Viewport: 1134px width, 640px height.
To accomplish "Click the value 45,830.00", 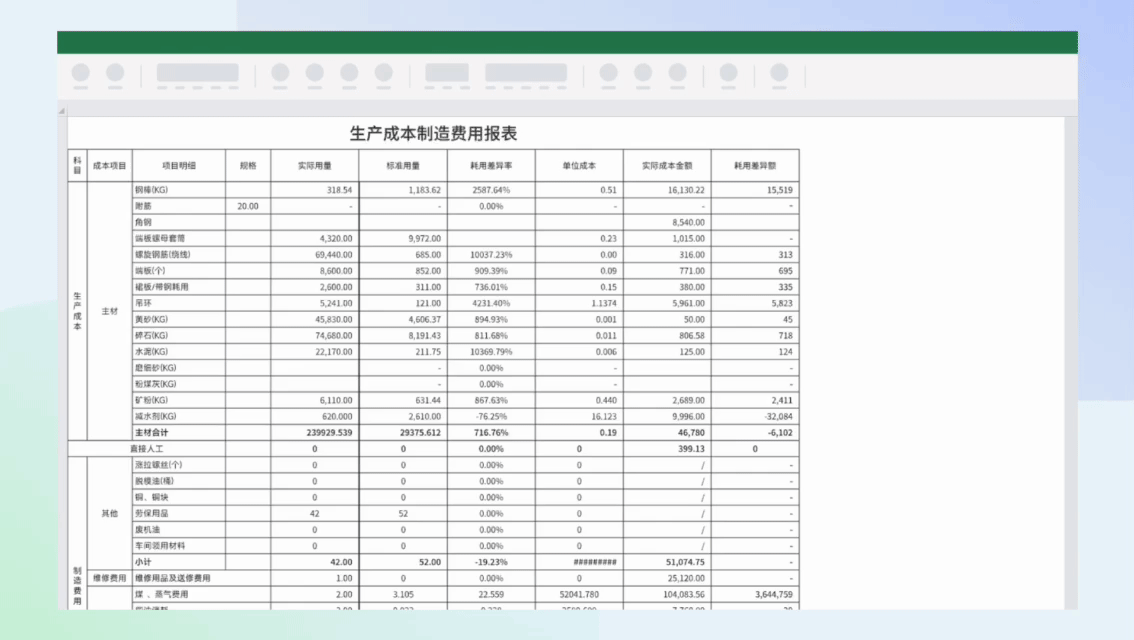I will pyautogui.click(x=334, y=319).
